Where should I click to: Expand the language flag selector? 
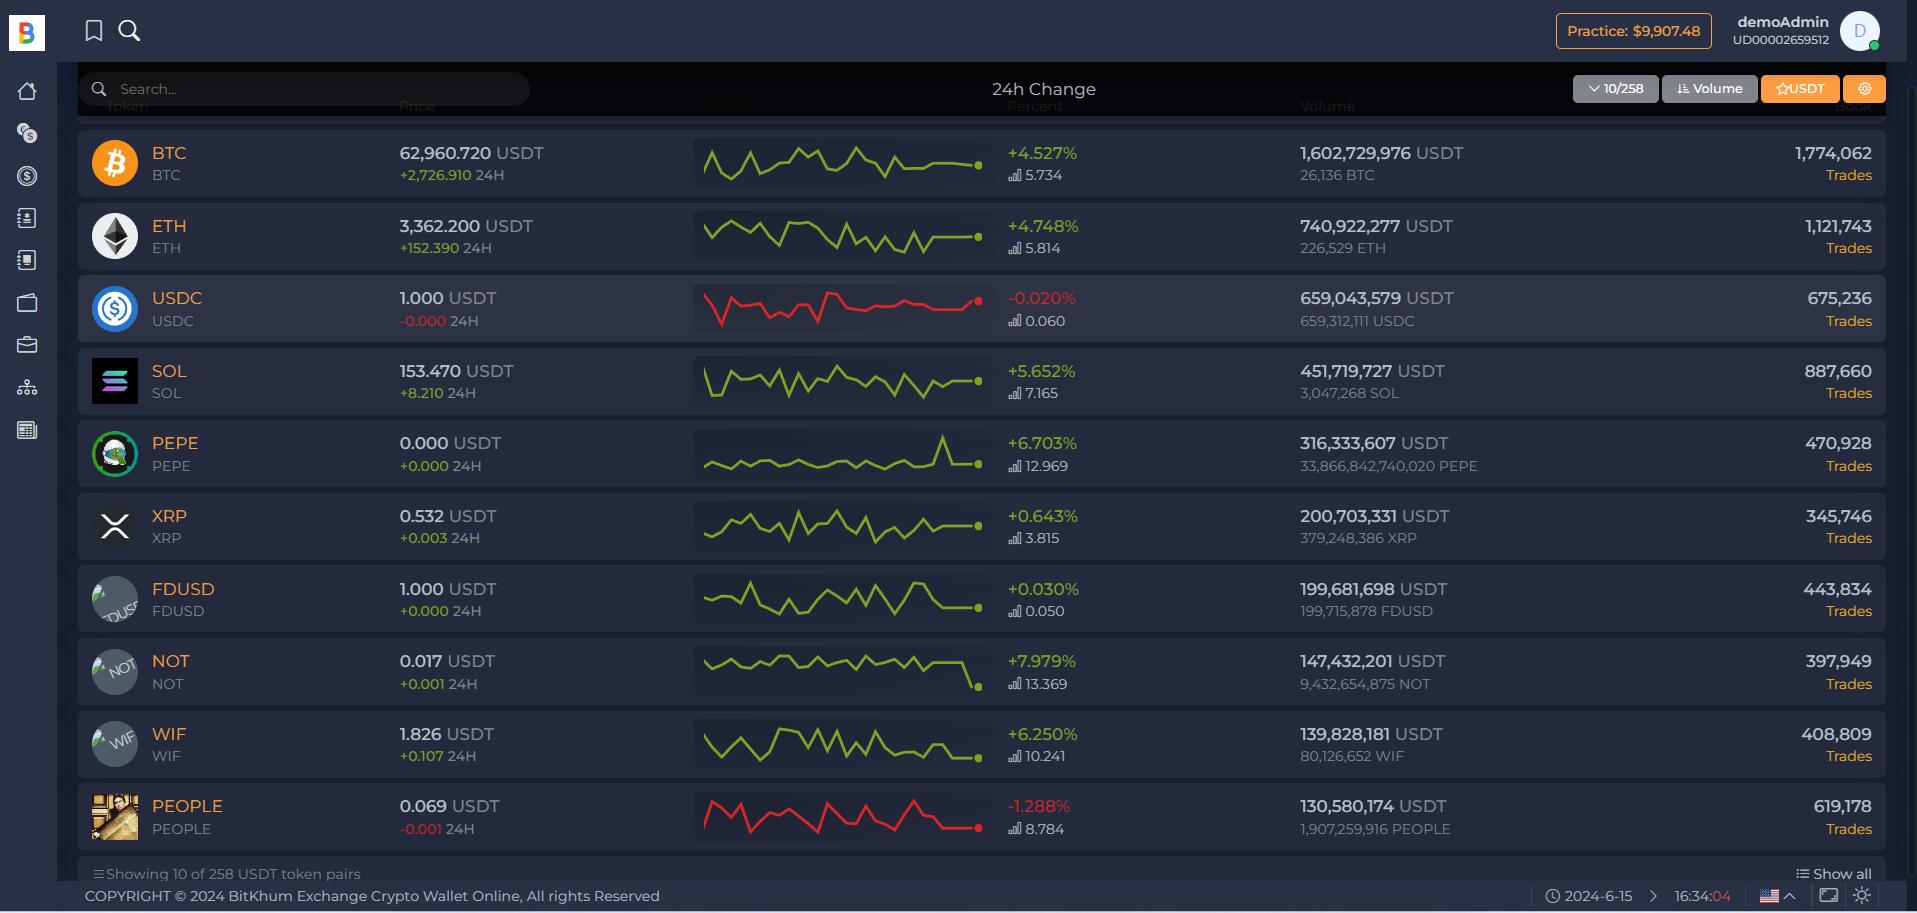click(1777, 896)
